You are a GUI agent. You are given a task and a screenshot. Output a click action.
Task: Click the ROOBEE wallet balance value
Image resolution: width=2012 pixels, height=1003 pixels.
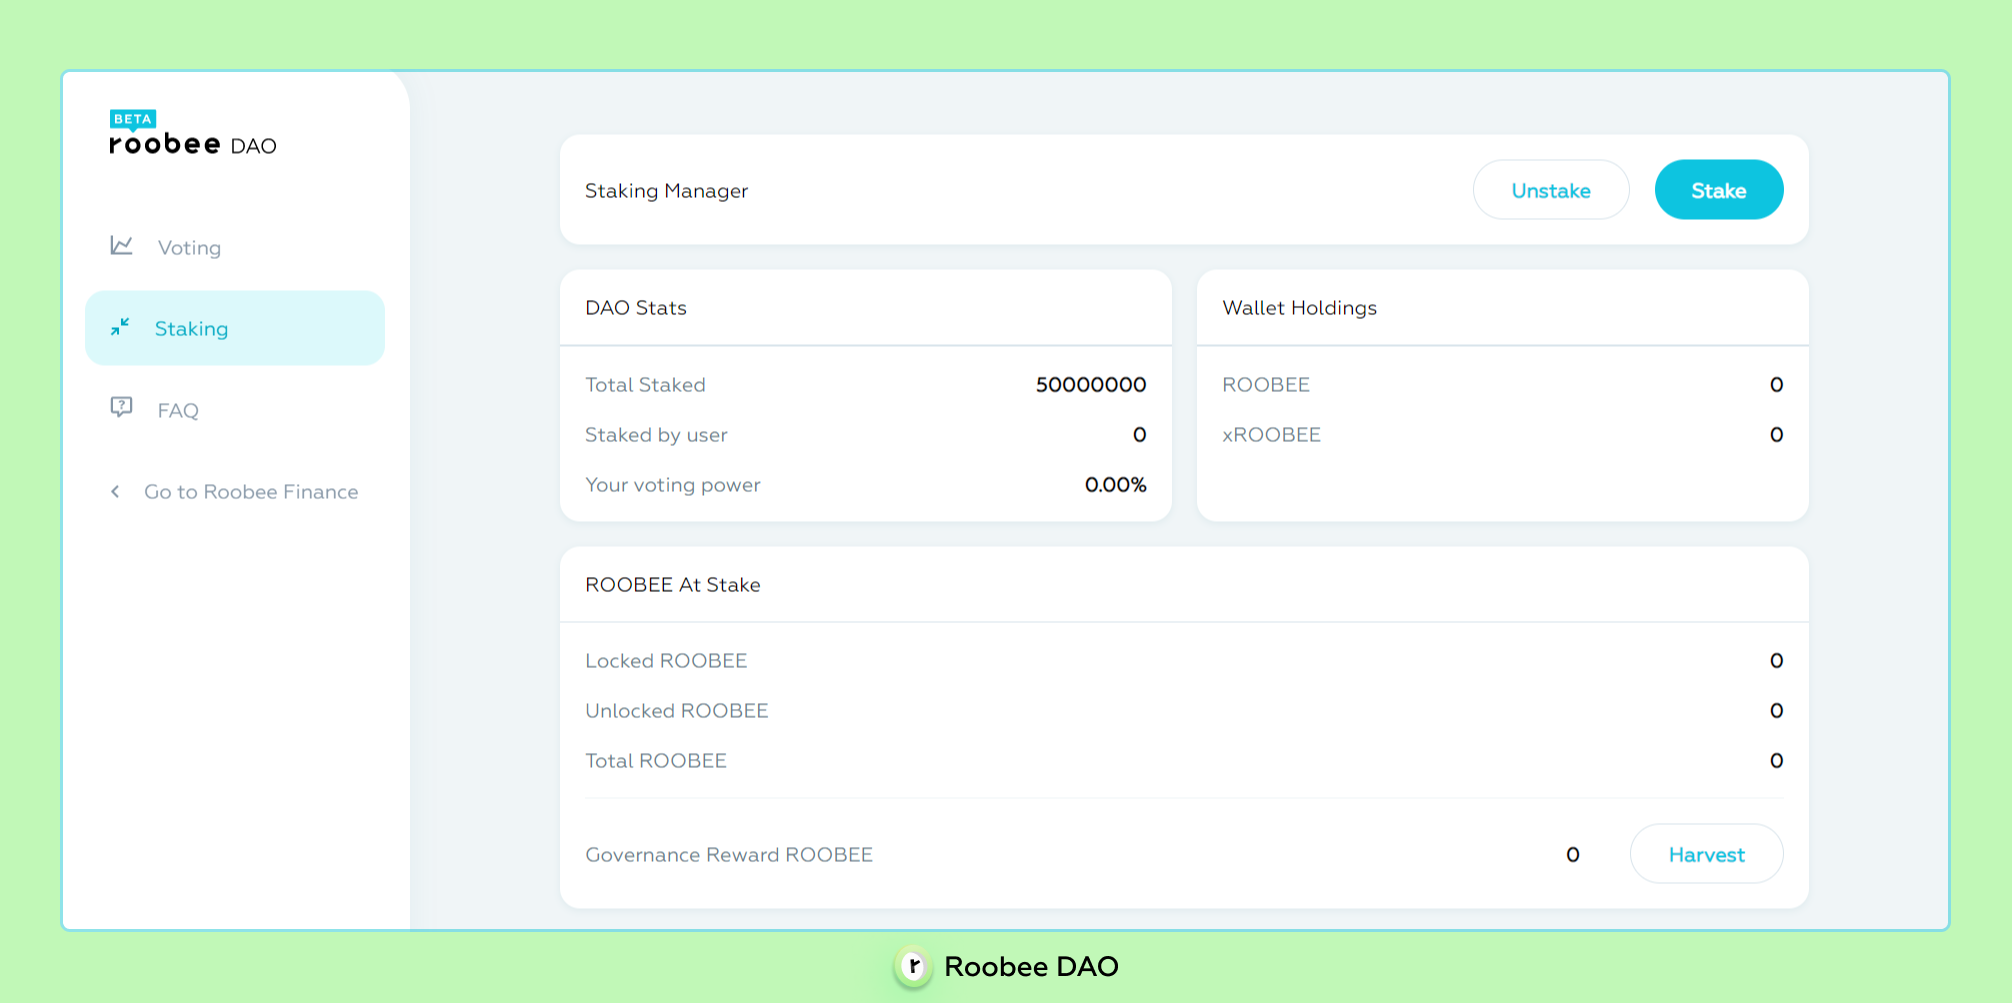click(x=1776, y=384)
